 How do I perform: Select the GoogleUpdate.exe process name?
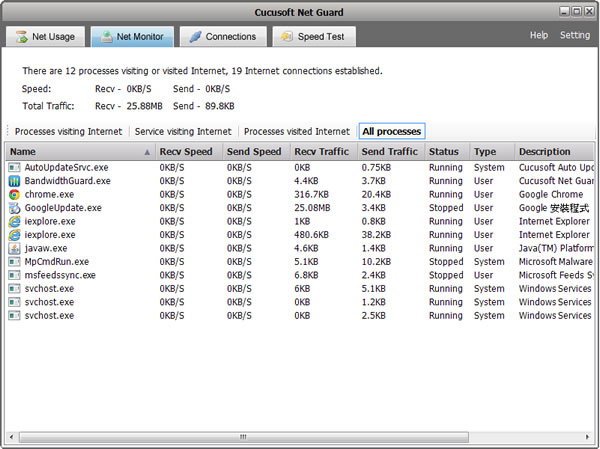coord(63,208)
